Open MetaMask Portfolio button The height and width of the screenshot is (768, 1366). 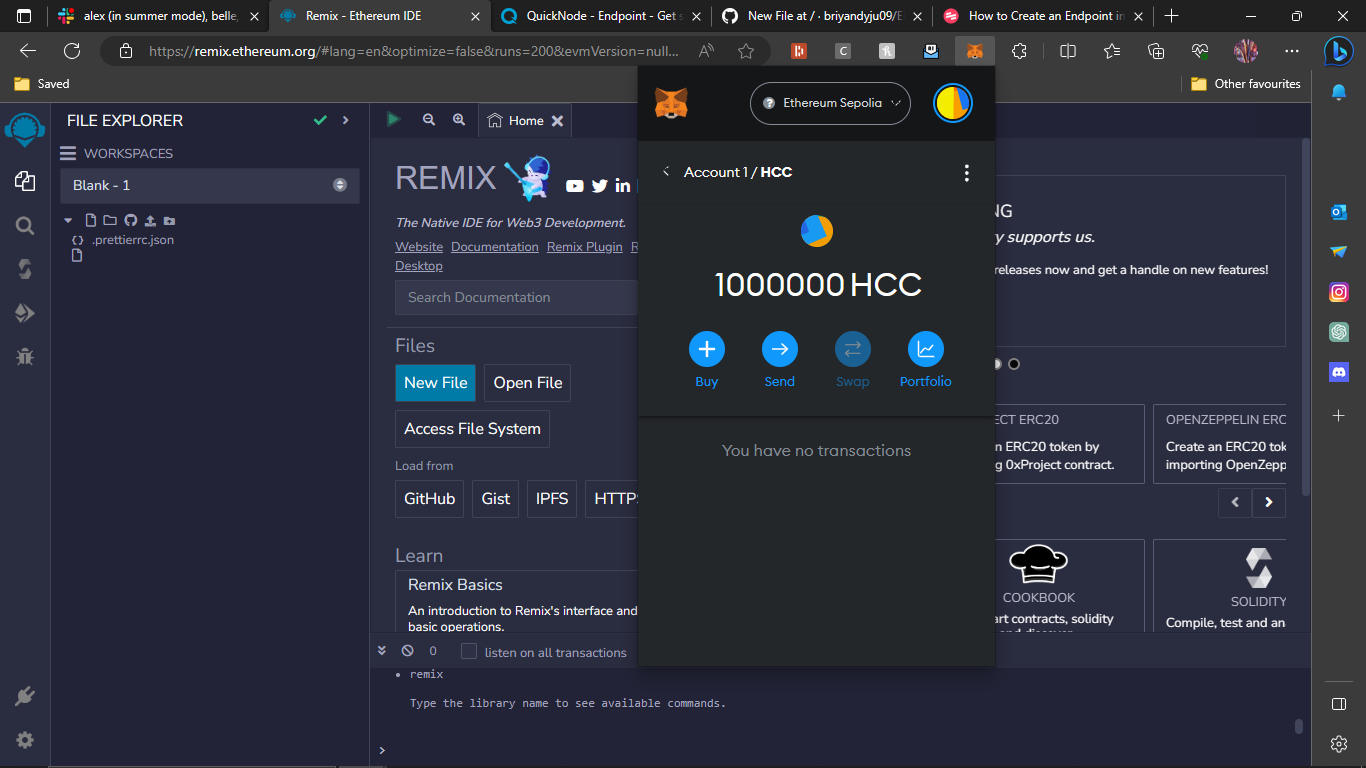(x=926, y=360)
